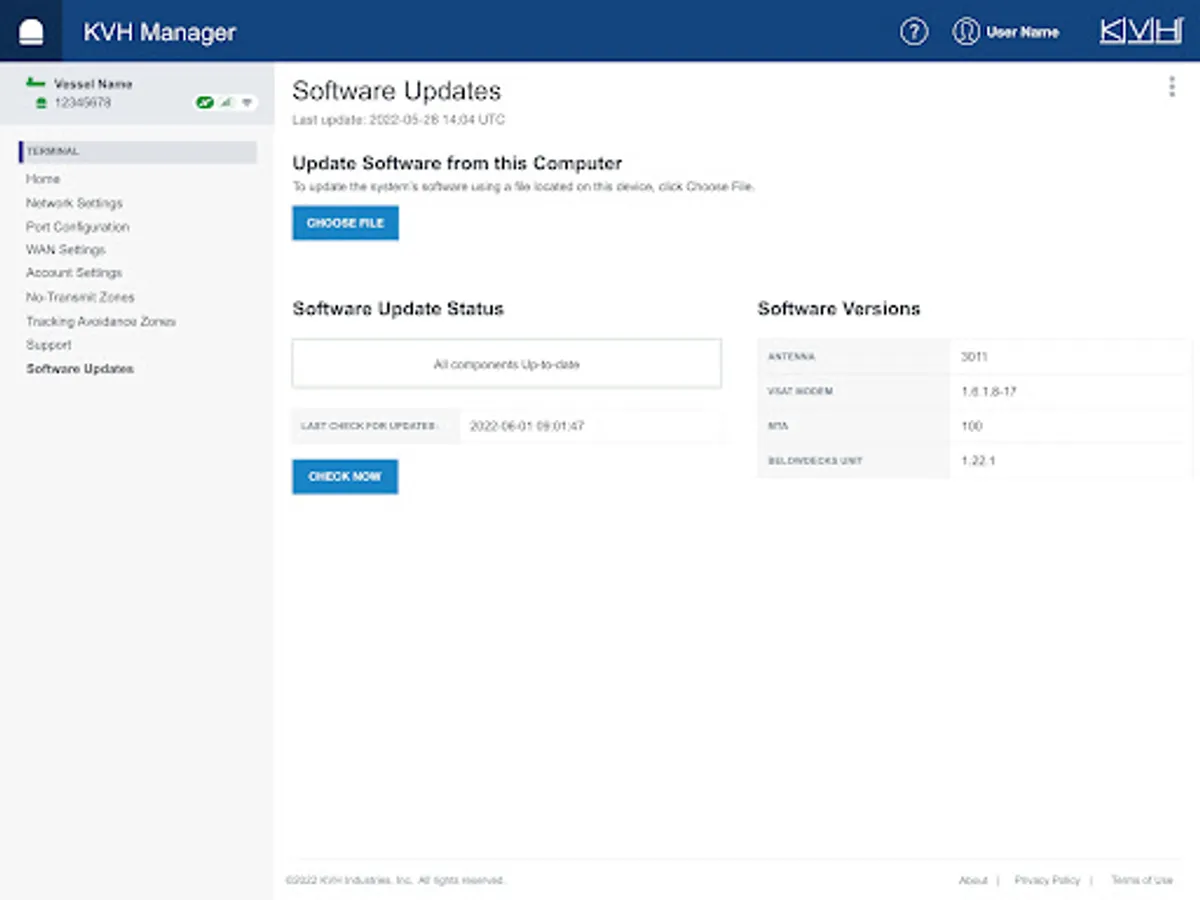Click the VSAT MODEM row label
This screenshot has width=1200, height=900.
coord(800,391)
